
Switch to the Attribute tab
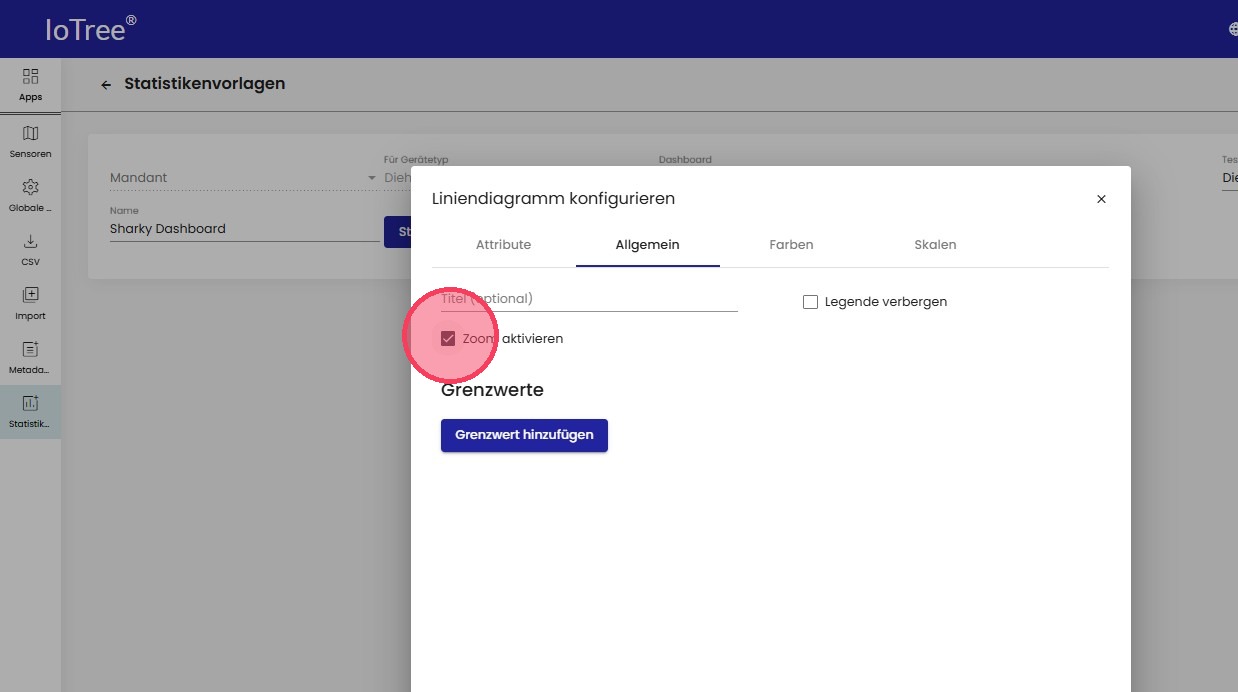[x=503, y=245]
